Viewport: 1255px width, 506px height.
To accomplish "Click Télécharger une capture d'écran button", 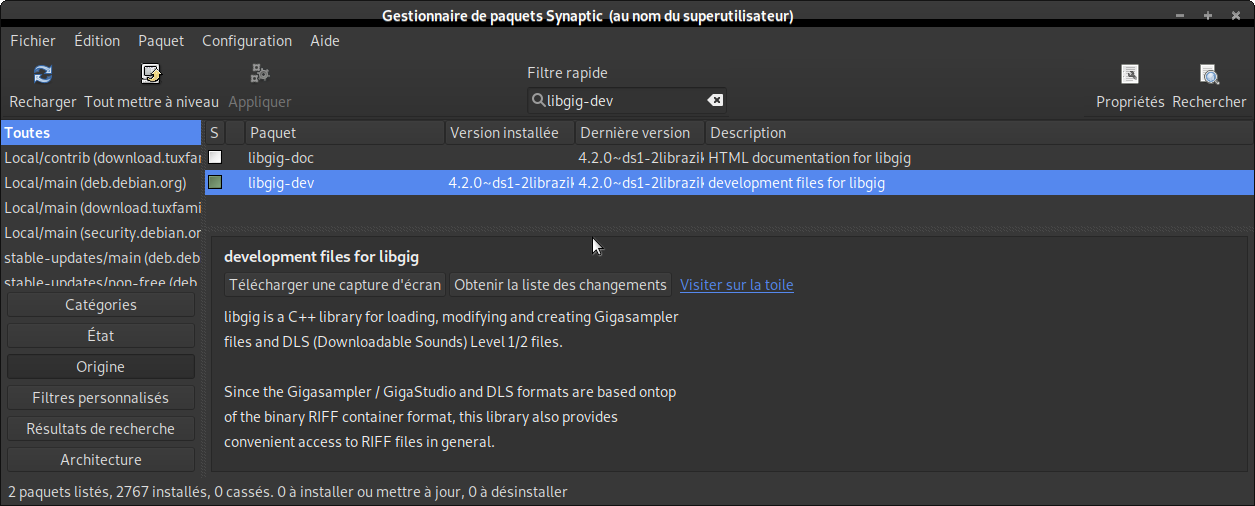I will 335,285.
